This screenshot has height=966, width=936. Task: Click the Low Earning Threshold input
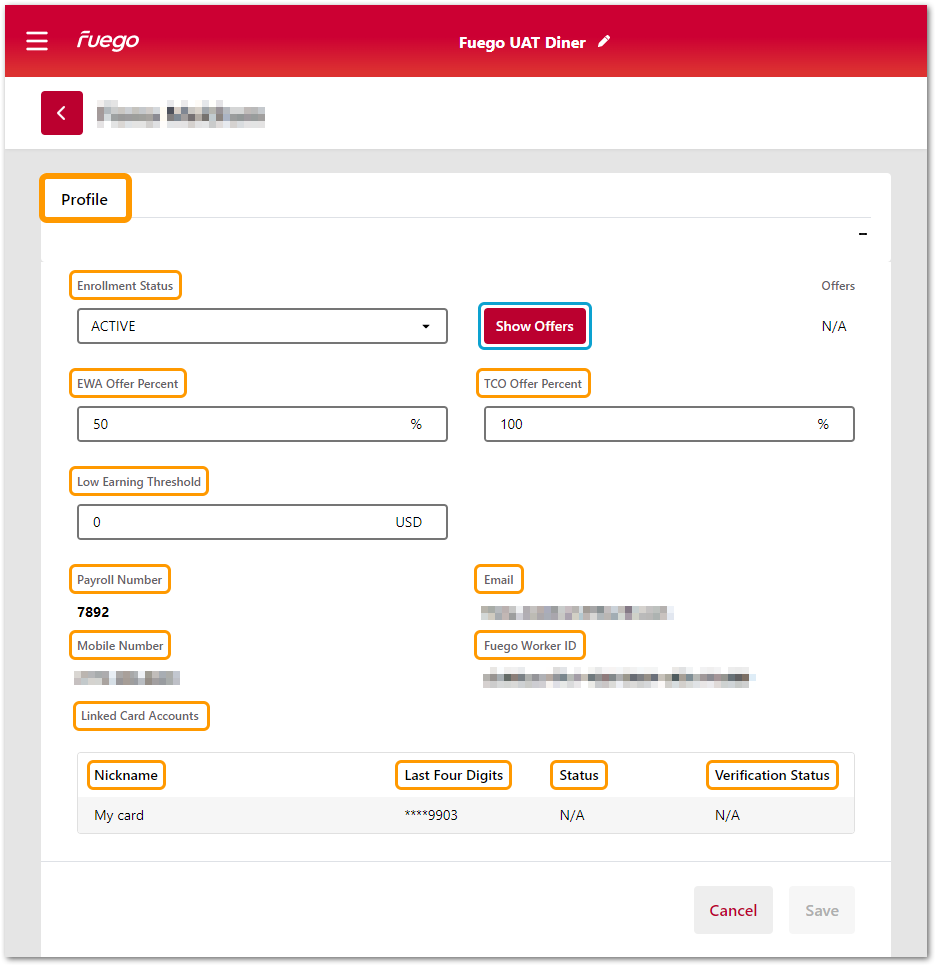(235, 522)
